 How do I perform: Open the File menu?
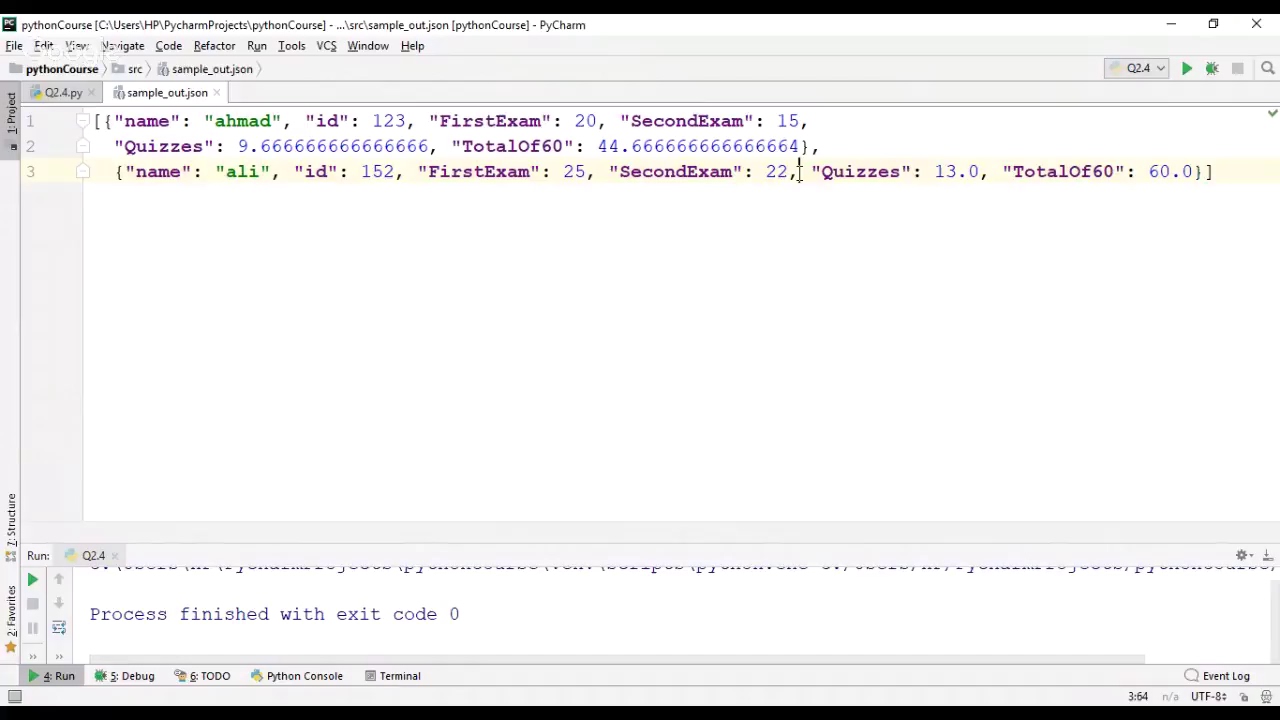click(x=14, y=46)
